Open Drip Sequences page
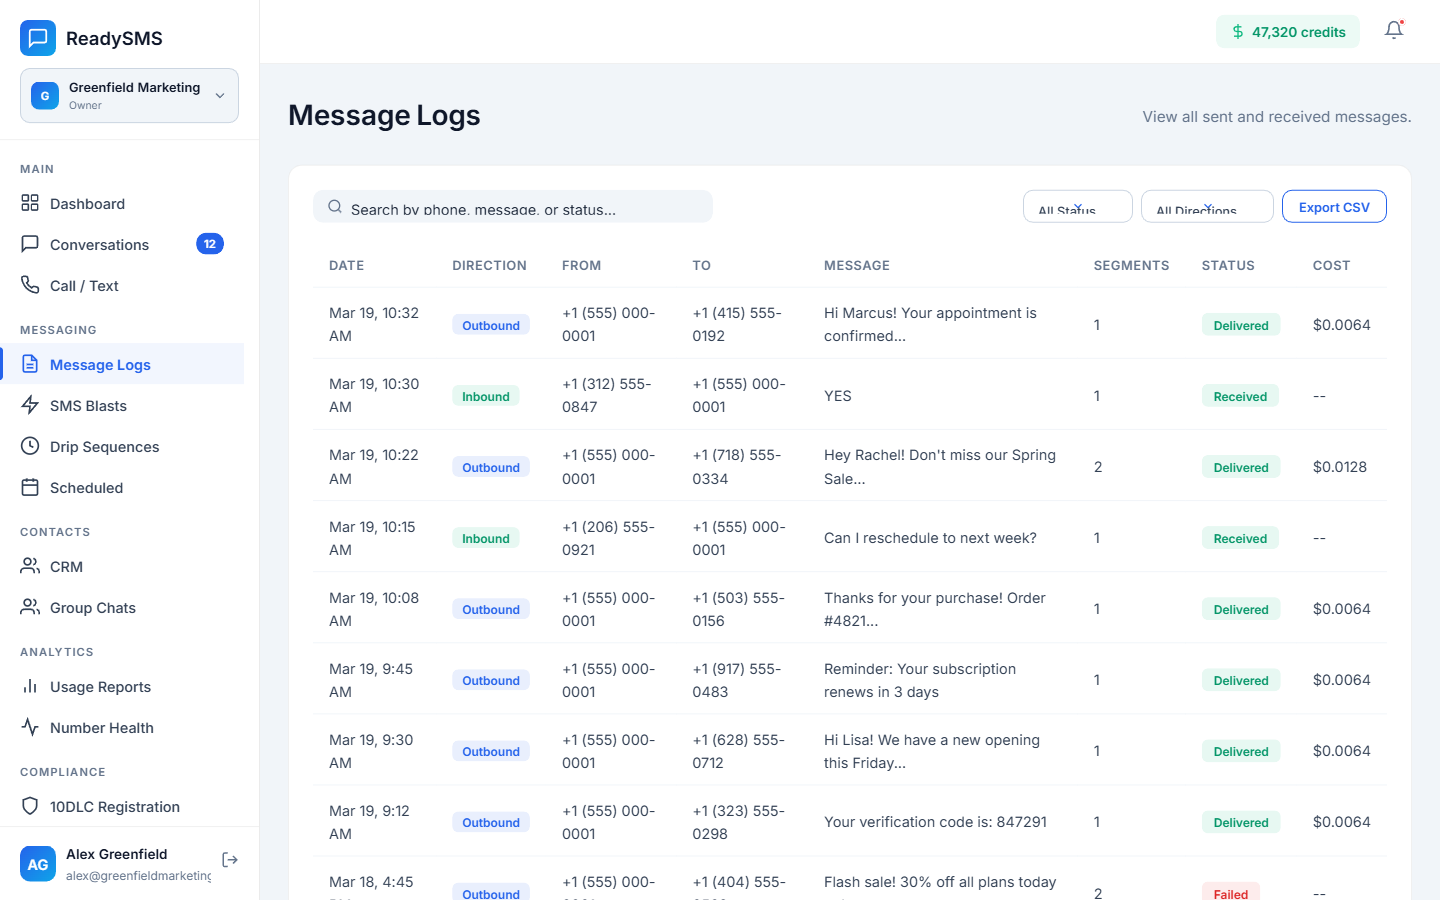Screen dimensions: 1440x900 tap(122, 446)
